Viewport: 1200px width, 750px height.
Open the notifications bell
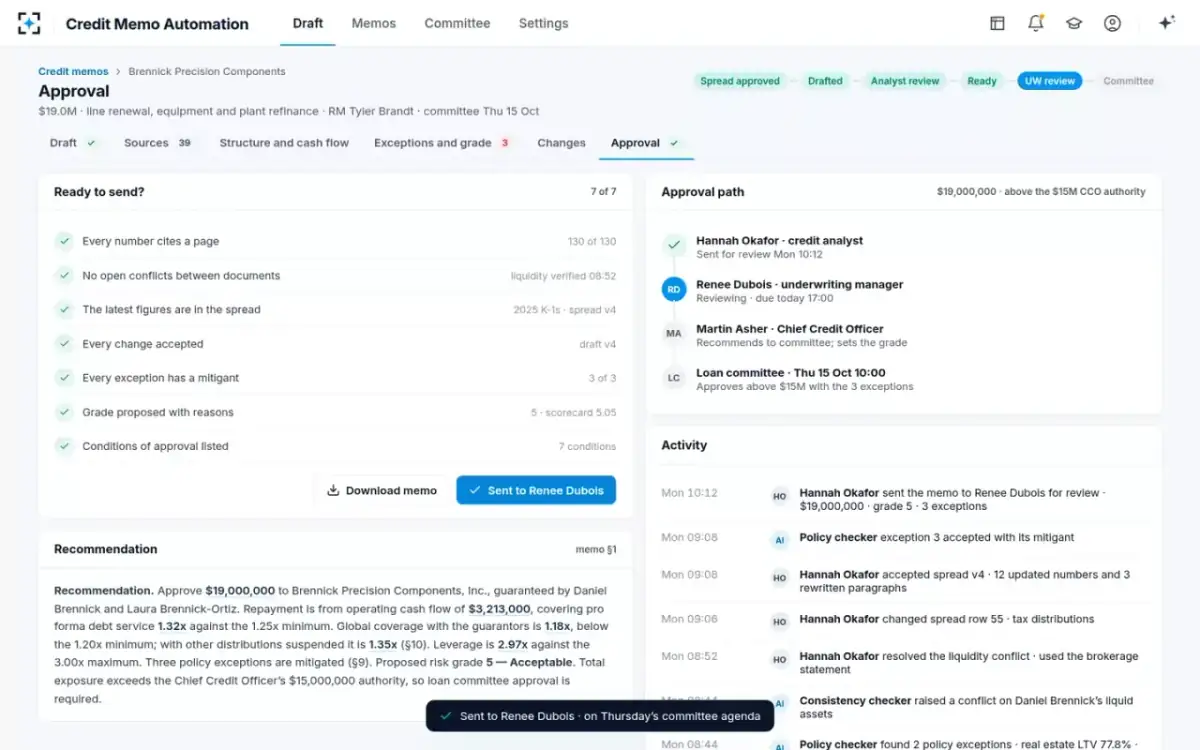(1036, 23)
